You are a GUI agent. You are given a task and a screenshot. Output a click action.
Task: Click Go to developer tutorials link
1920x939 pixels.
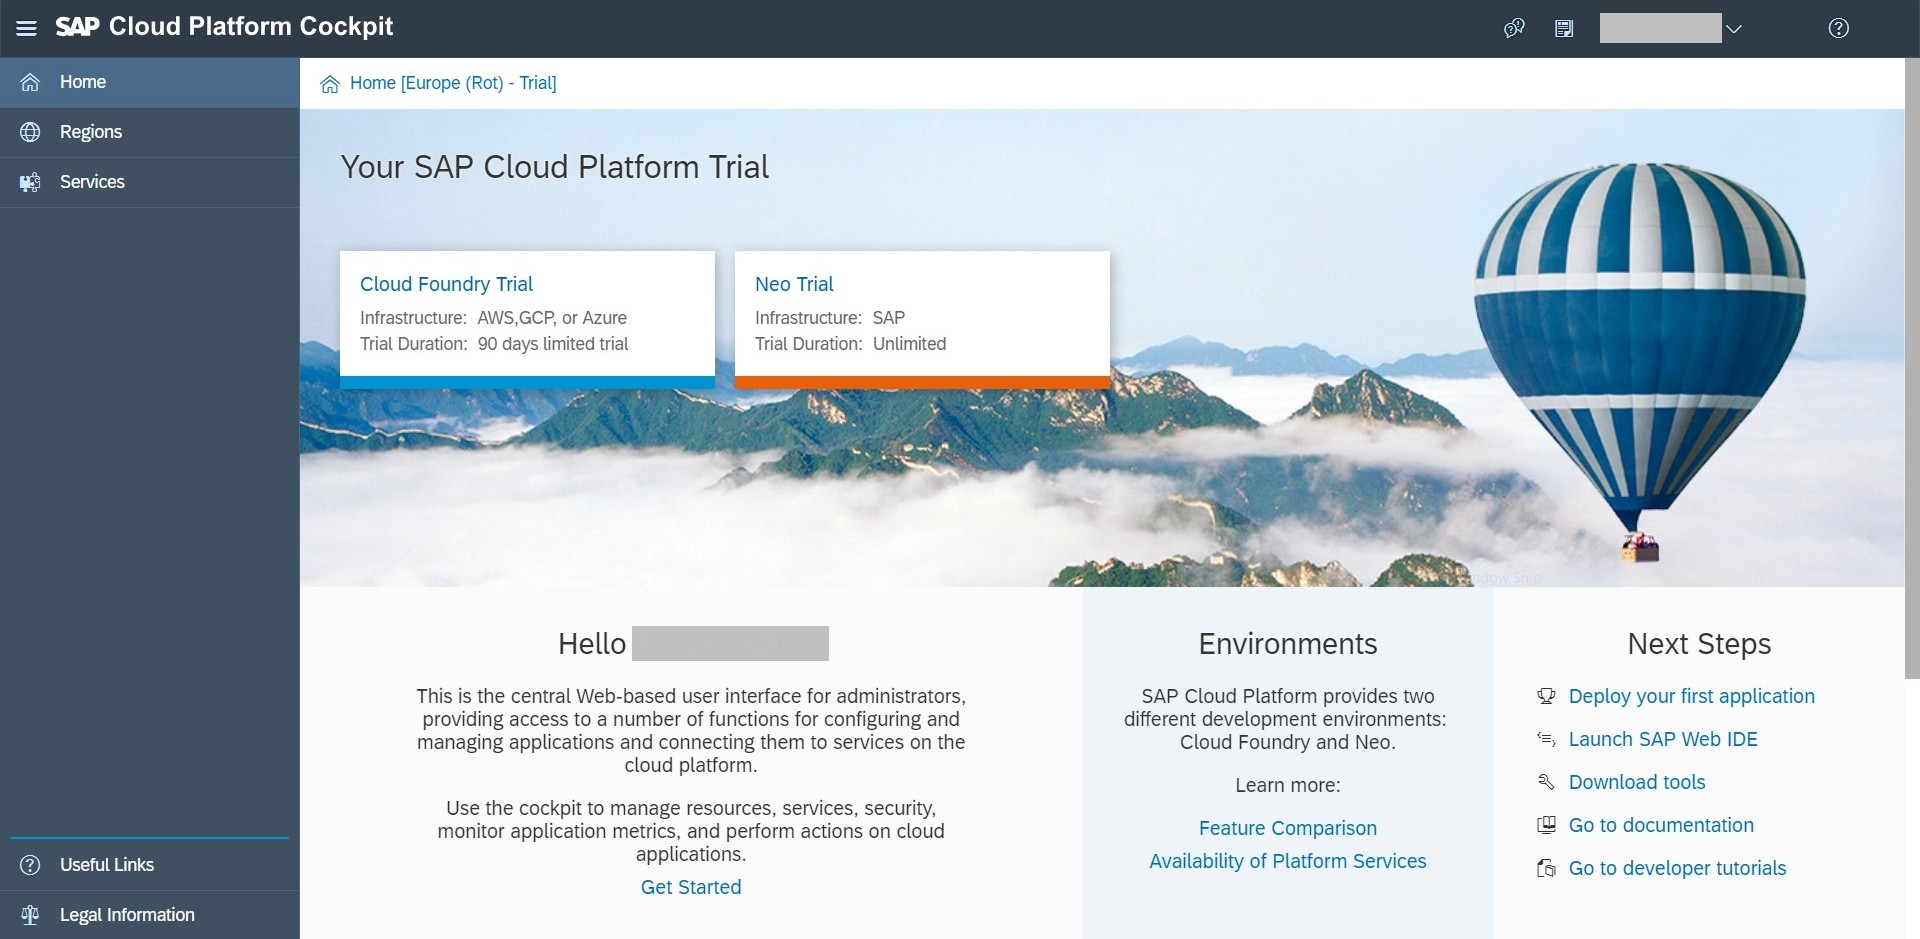(1677, 868)
